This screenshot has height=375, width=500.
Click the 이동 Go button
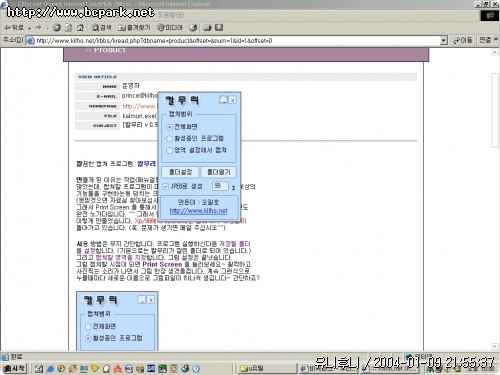pos(463,41)
